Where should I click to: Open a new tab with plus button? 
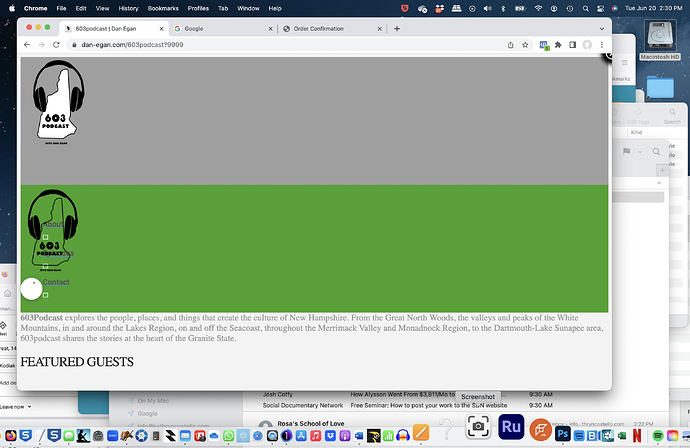coord(397,29)
